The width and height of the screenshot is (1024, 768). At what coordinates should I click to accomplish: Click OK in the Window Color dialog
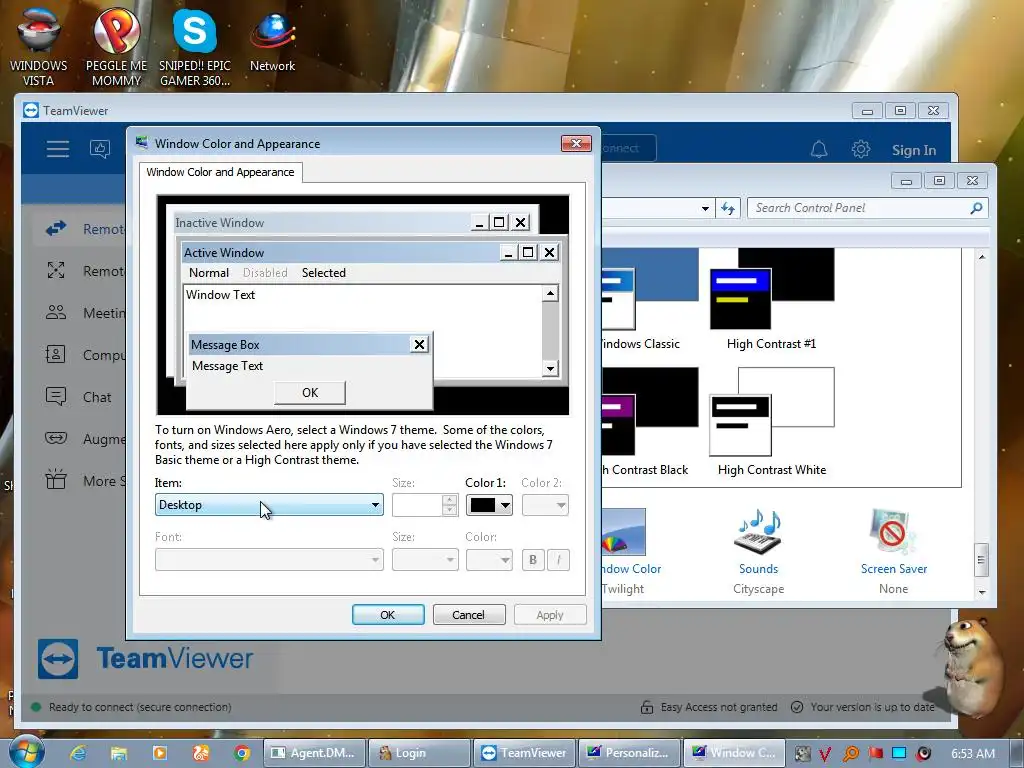[x=388, y=615]
